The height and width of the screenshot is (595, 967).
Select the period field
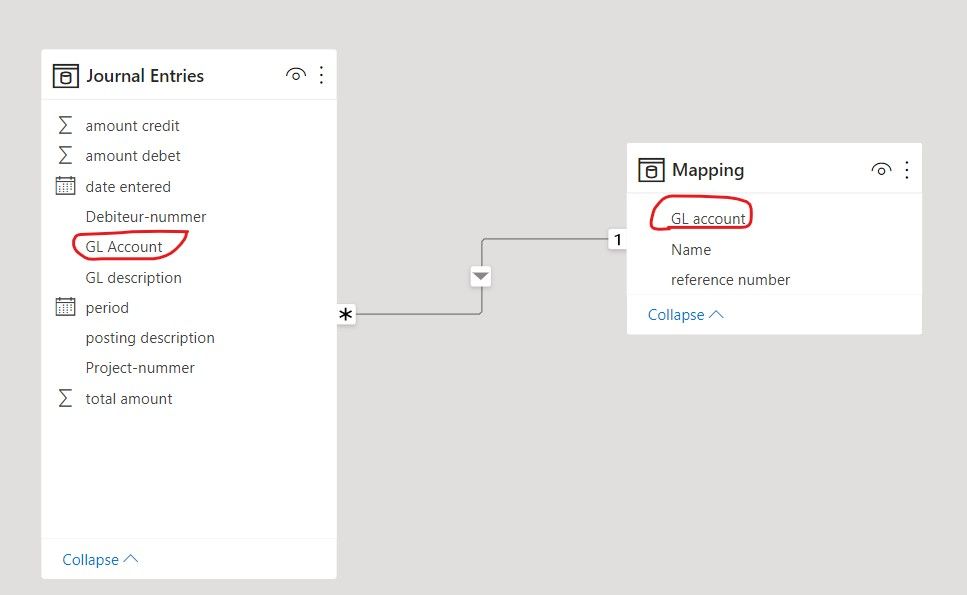coord(107,308)
